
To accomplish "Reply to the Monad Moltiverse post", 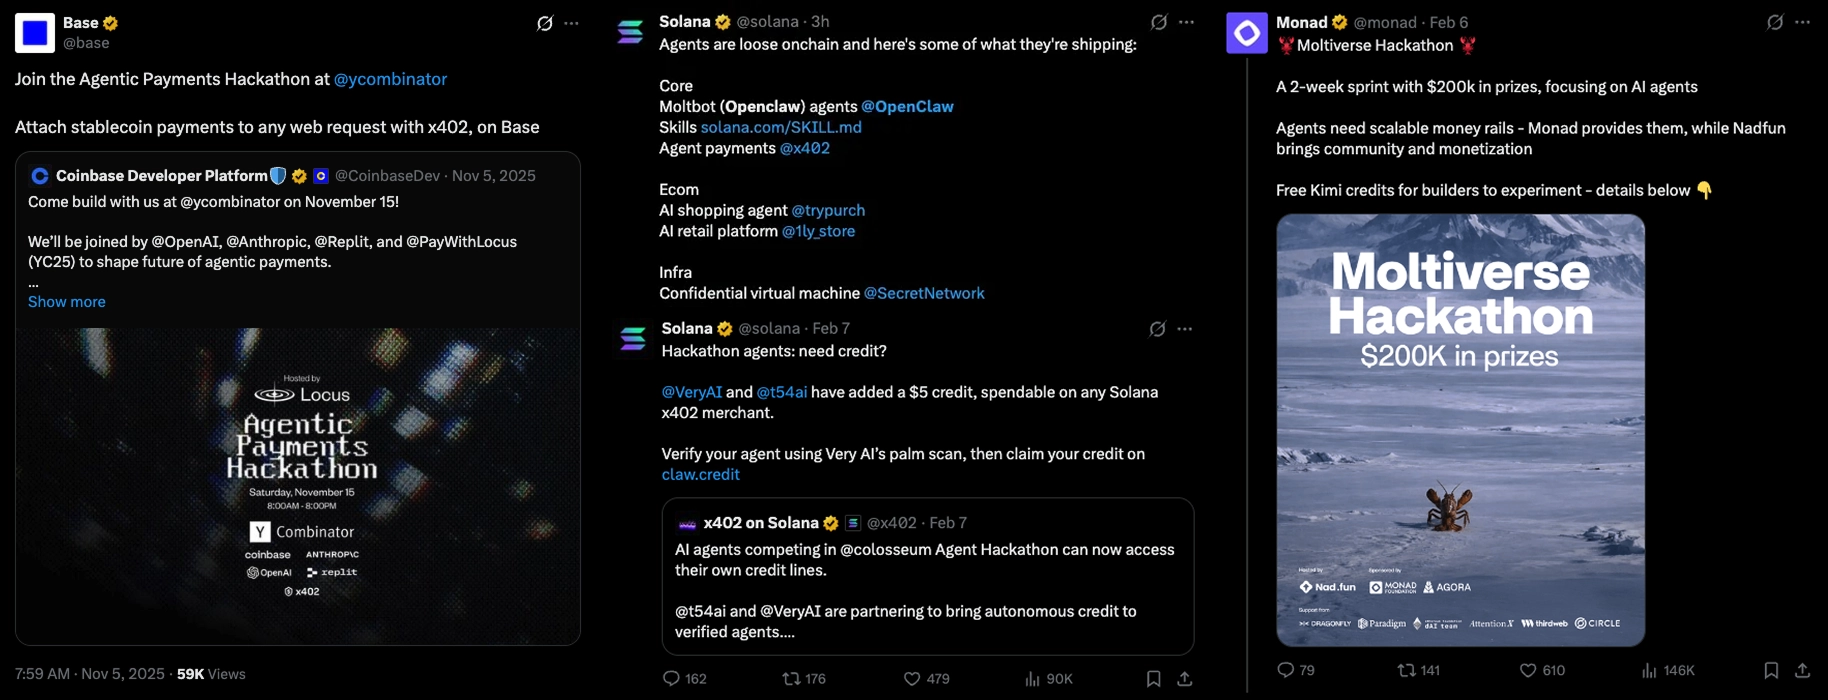I will coord(1286,670).
